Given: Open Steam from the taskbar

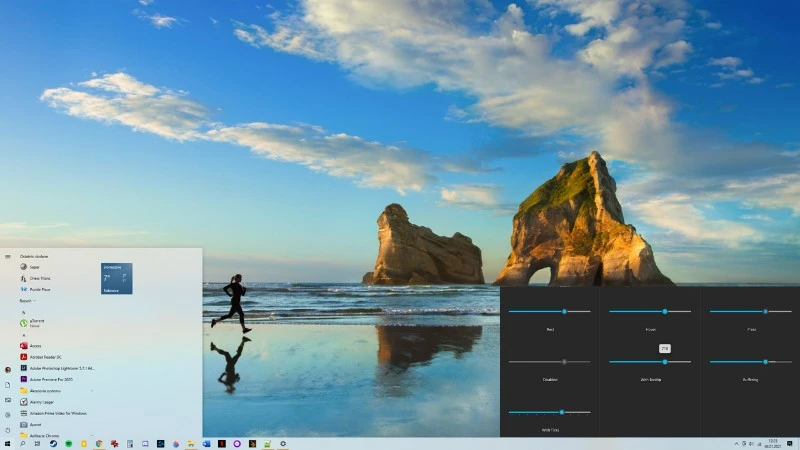Looking at the screenshot, I should pos(53,444).
